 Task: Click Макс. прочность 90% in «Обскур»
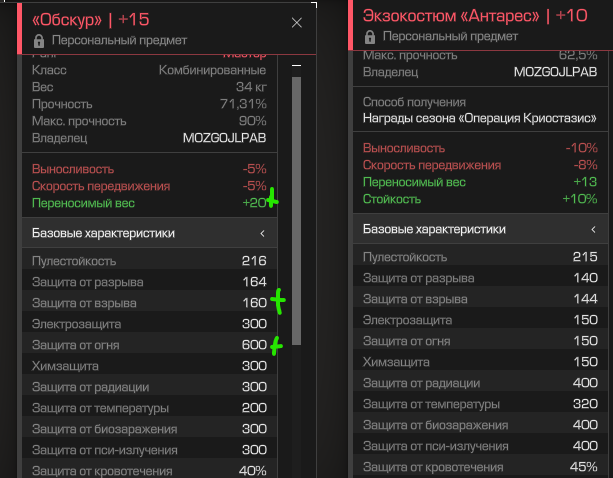click(x=149, y=121)
